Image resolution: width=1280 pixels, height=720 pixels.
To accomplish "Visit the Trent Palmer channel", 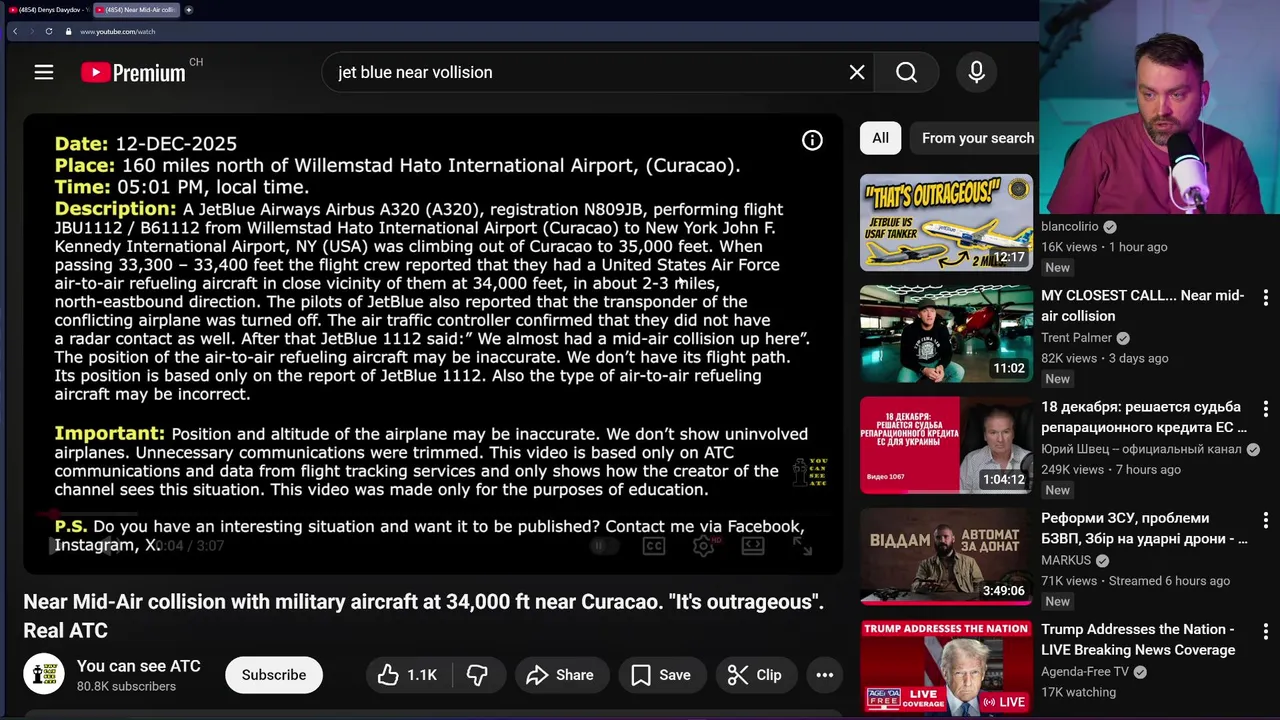I will pyautogui.click(x=1077, y=338).
